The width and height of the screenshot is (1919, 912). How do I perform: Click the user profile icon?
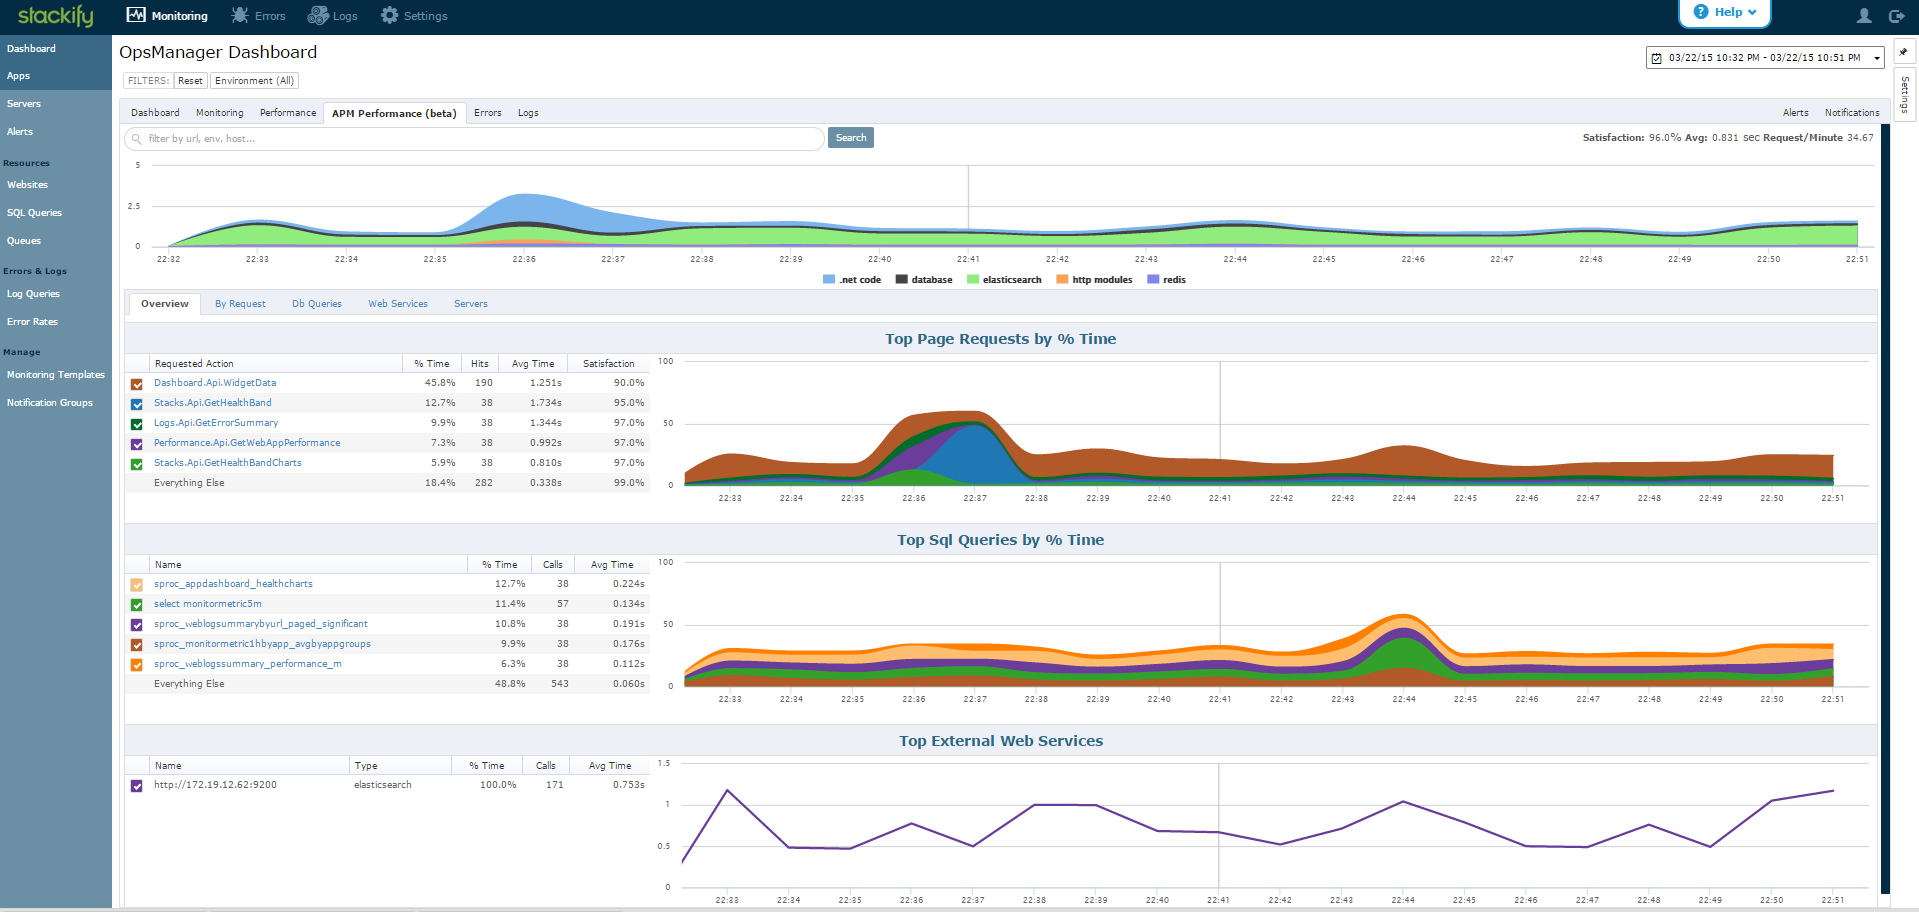1864,16
